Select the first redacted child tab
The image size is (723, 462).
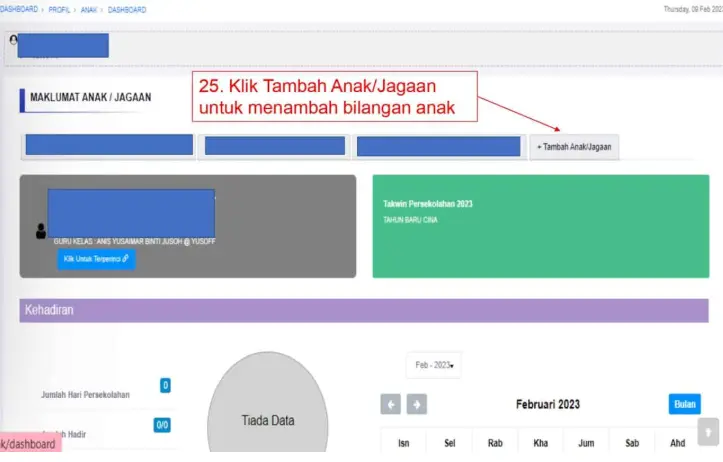point(109,146)
